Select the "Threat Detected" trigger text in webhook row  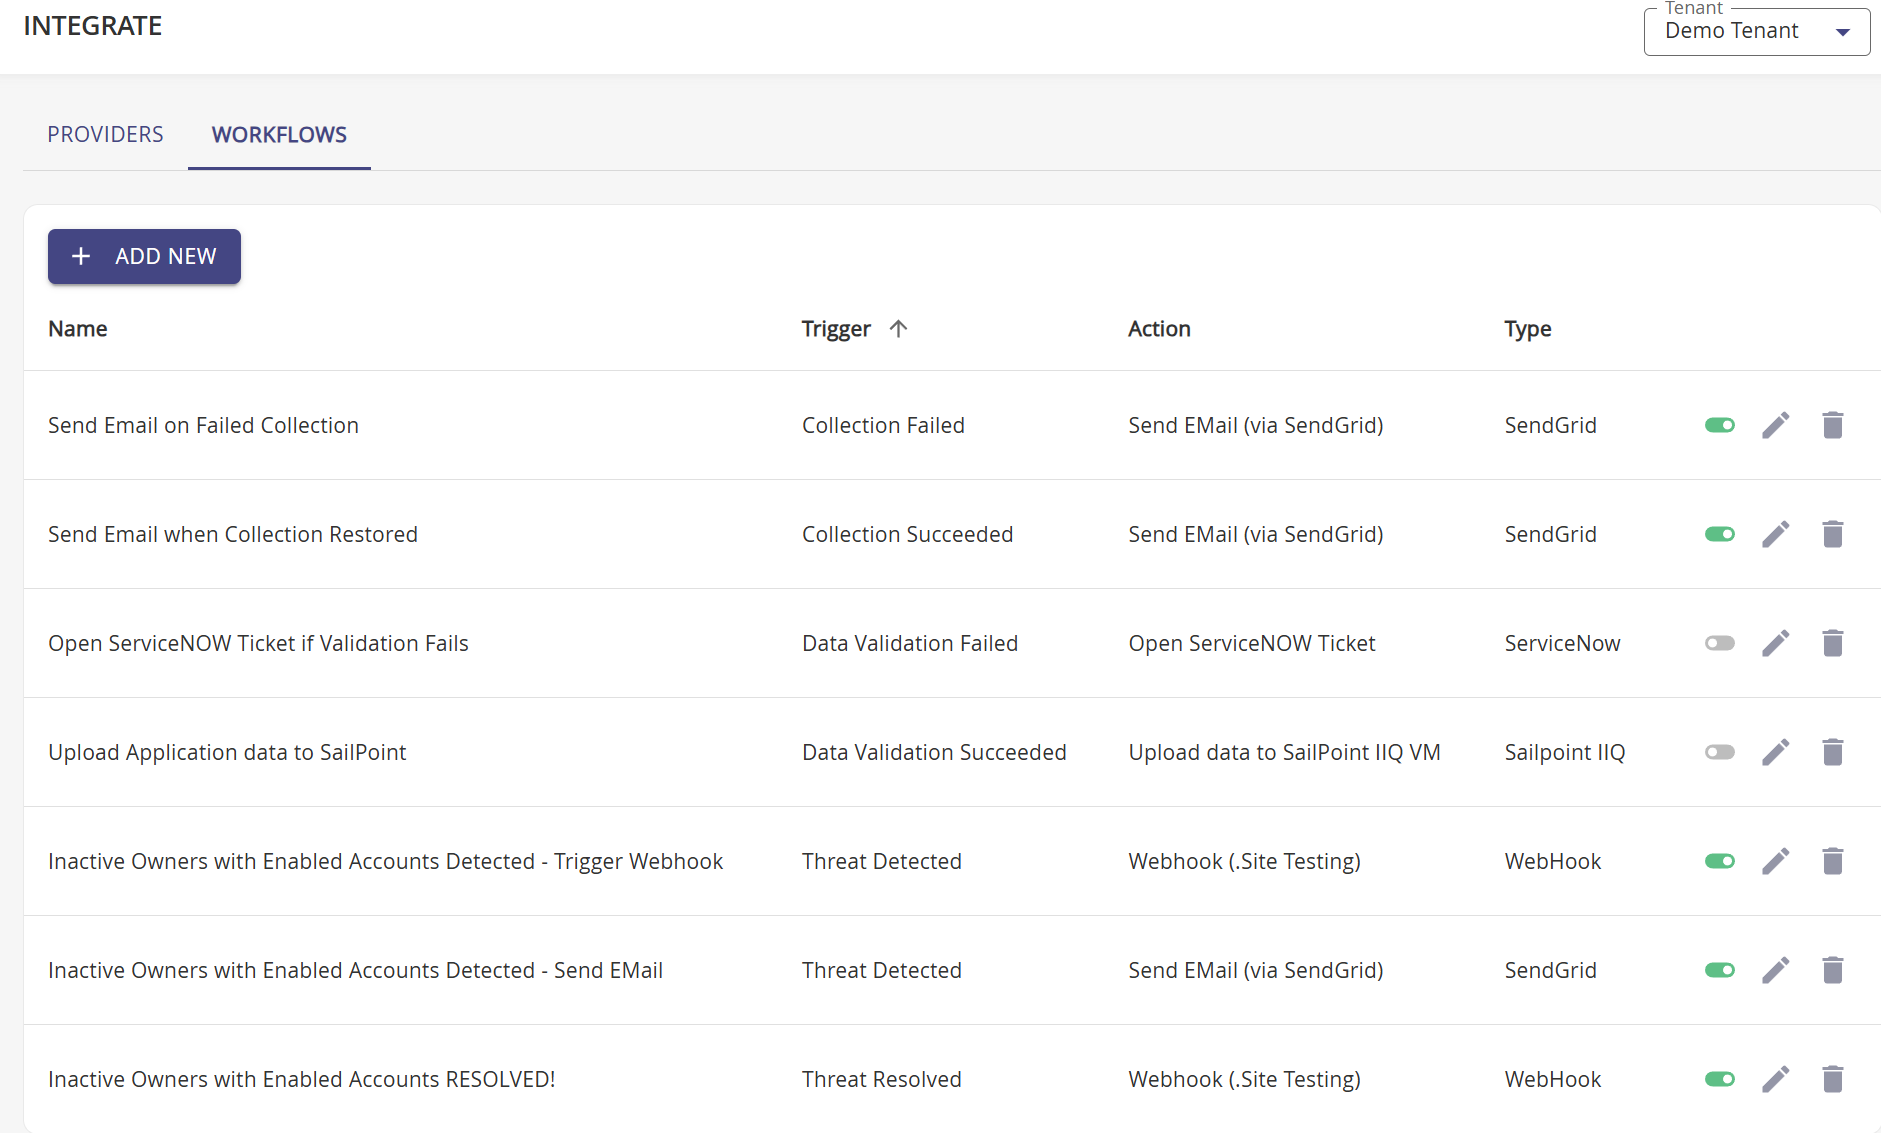click(x=881, y=861)
